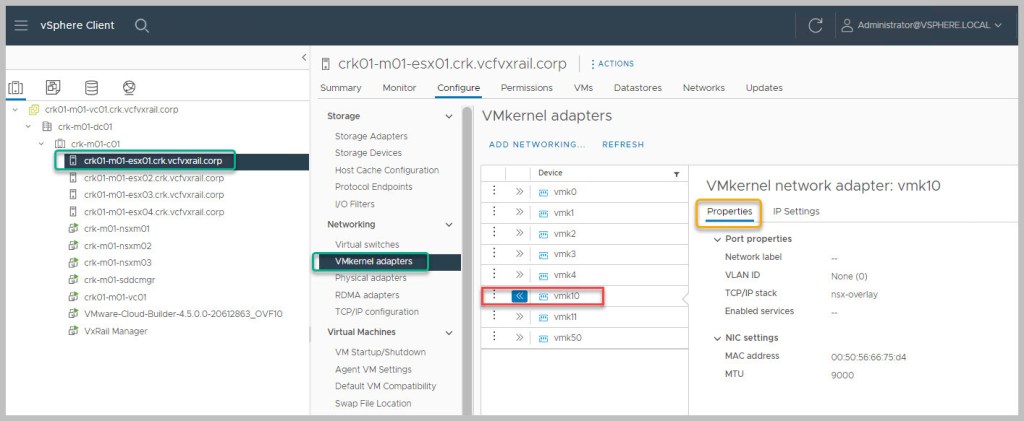Image resolution: width=1024 pixels, height=421 pixels.
Task: Open the vSphere Client hamburger menu
Action: 21,25
